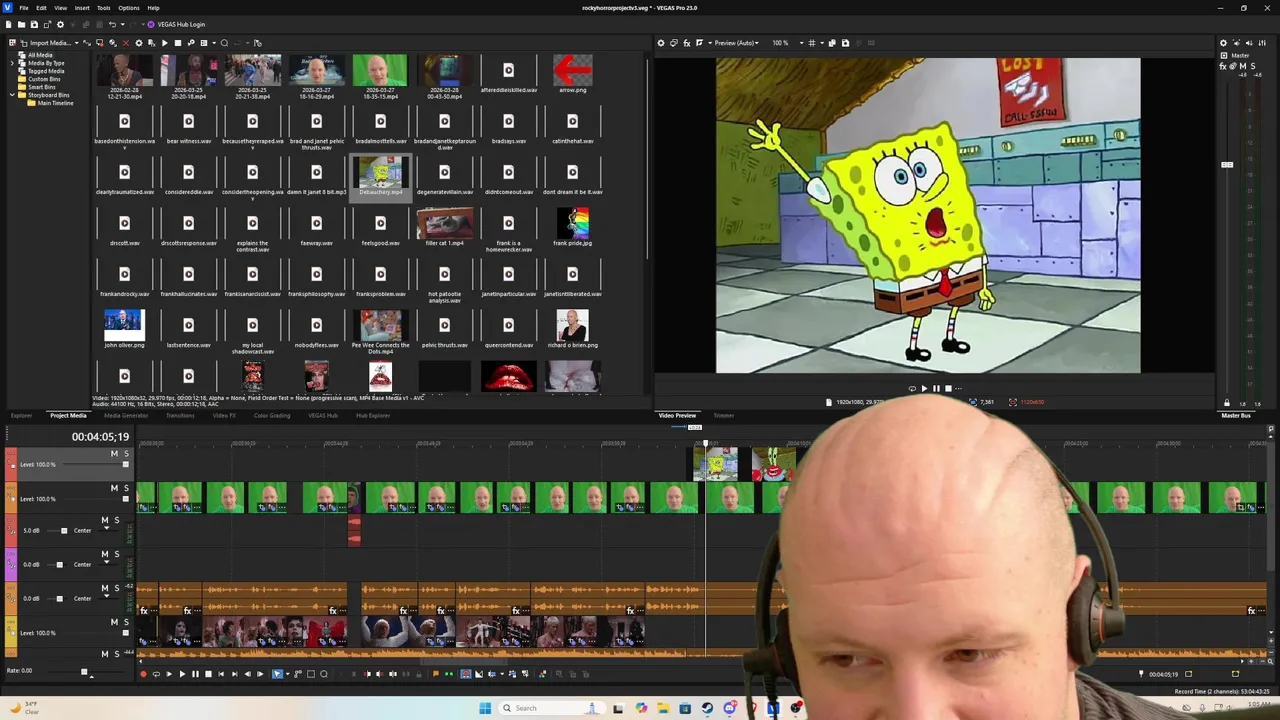Click the top track Level 100.0 % slider
The width and height of the screenshot is (1280, 720).
tap(125, 464)
